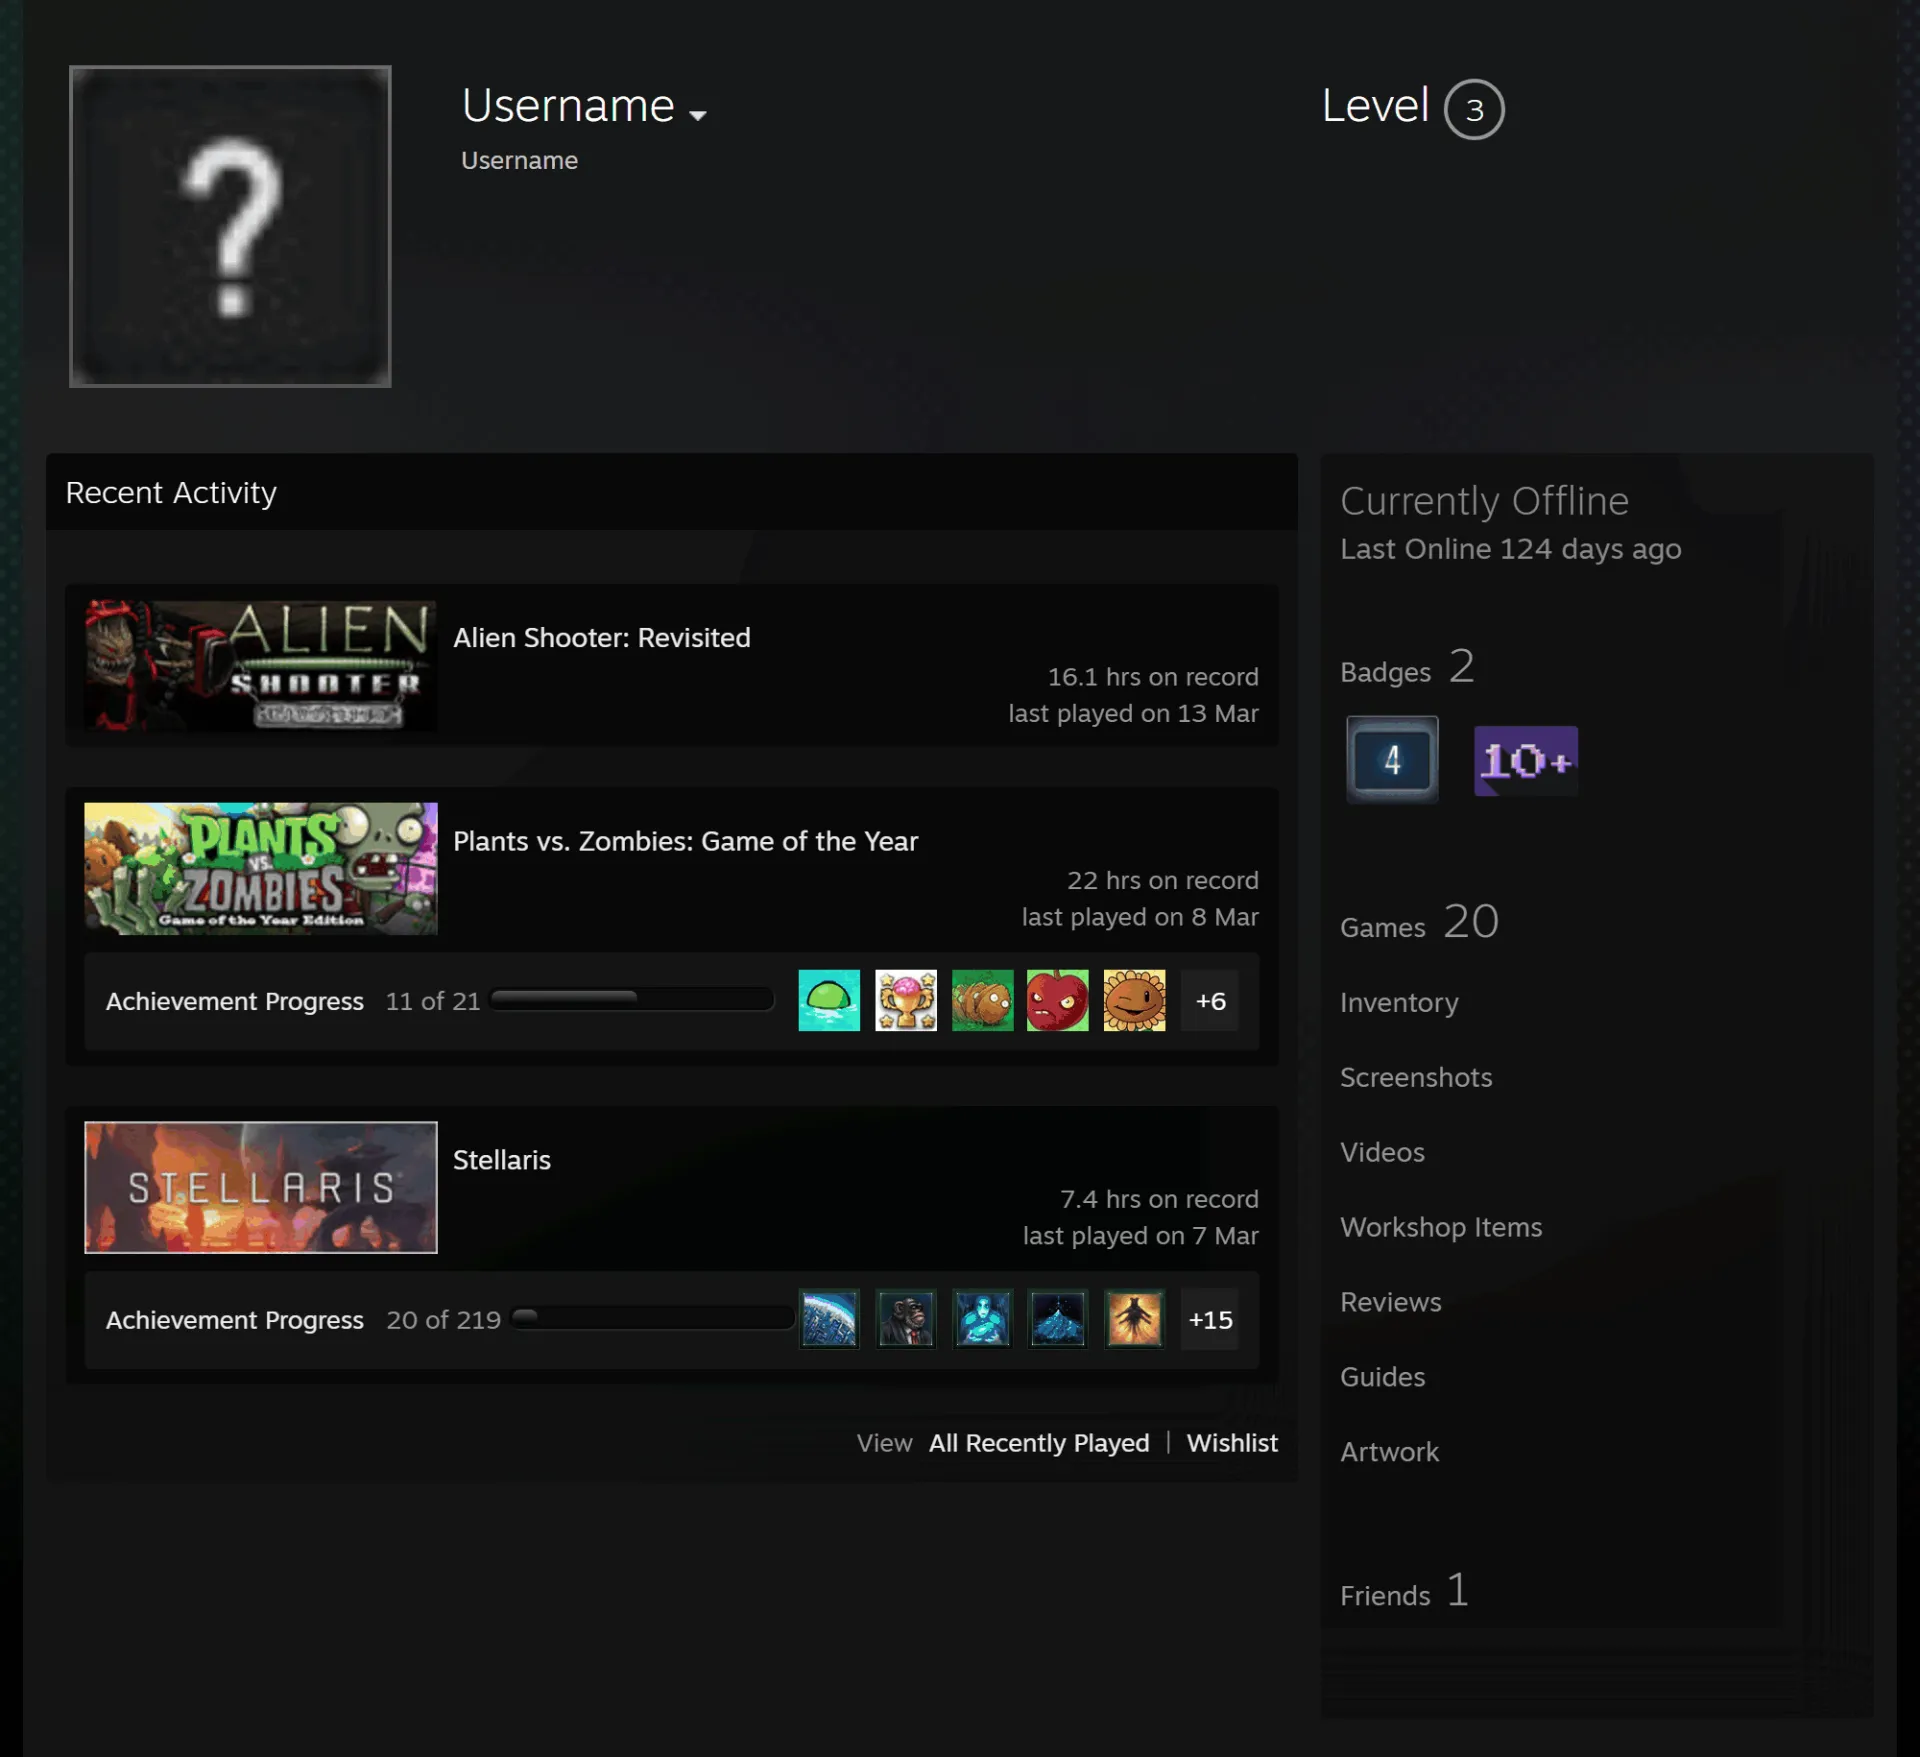The image size is (1920, 1757).
Task: Click the Level 3 circle badge
Action: 1473,109
